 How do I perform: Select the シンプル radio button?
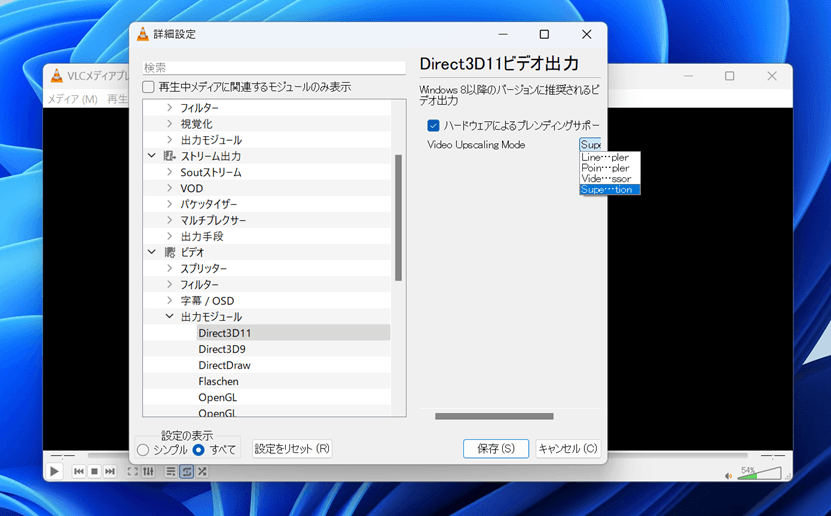coord(143,450)
